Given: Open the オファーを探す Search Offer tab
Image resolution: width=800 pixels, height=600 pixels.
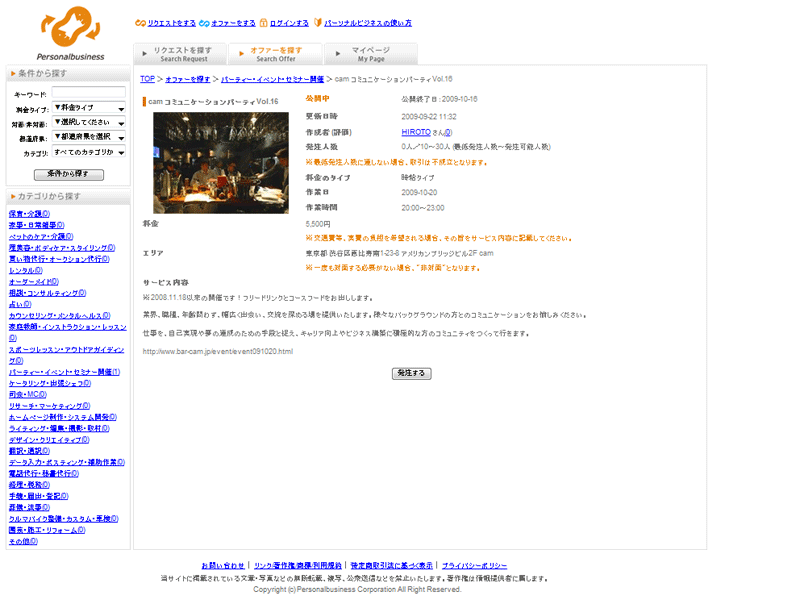Looking at the screenshot, I should coord(276,54).
